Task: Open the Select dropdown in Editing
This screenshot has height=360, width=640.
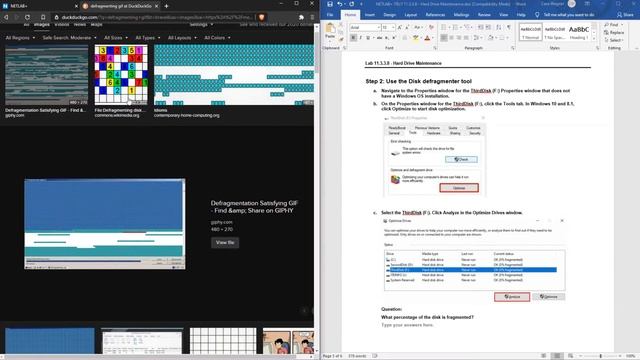Action: (613, 40)
